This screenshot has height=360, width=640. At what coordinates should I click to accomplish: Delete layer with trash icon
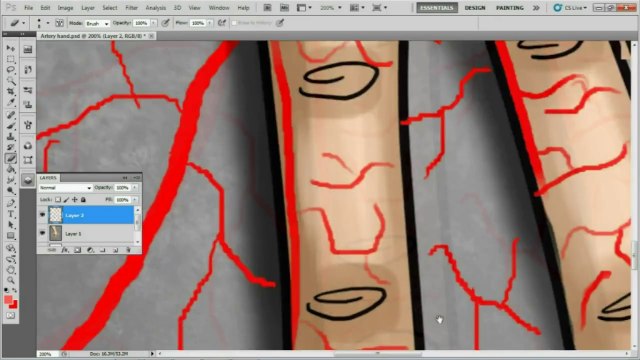[128, 250]
